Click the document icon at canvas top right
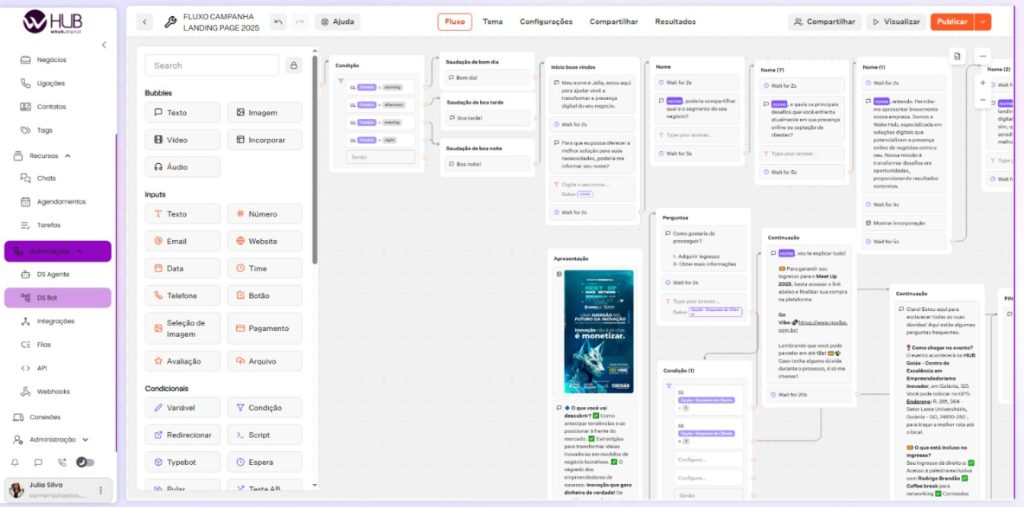 pyautogui.click(x=956, y=56)
